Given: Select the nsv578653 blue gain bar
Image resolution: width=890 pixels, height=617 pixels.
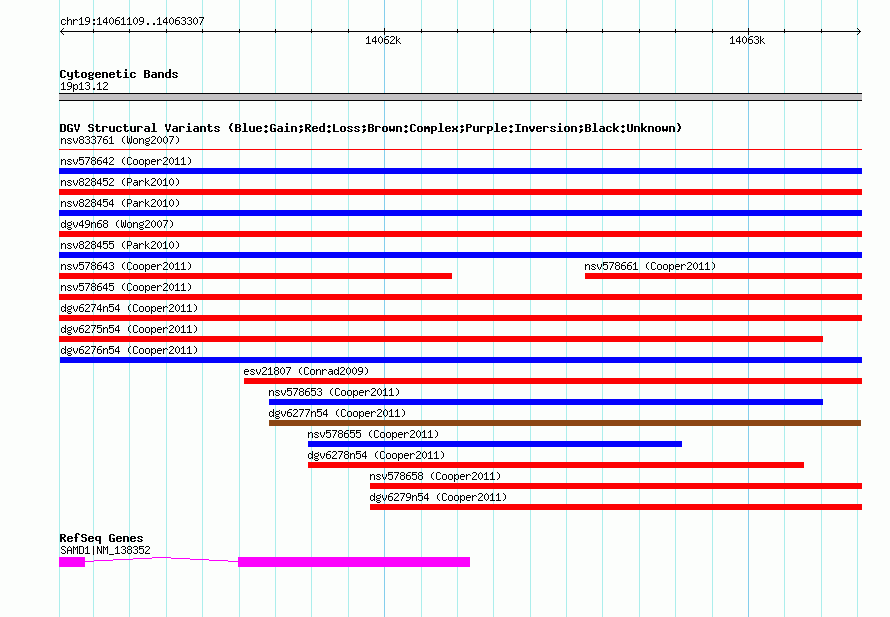Looking at the screenshot, I should [x=545, y=402].
